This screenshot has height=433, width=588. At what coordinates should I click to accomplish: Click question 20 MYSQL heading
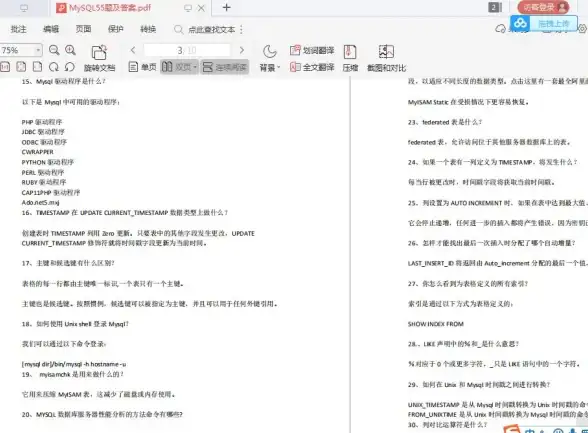102,414
